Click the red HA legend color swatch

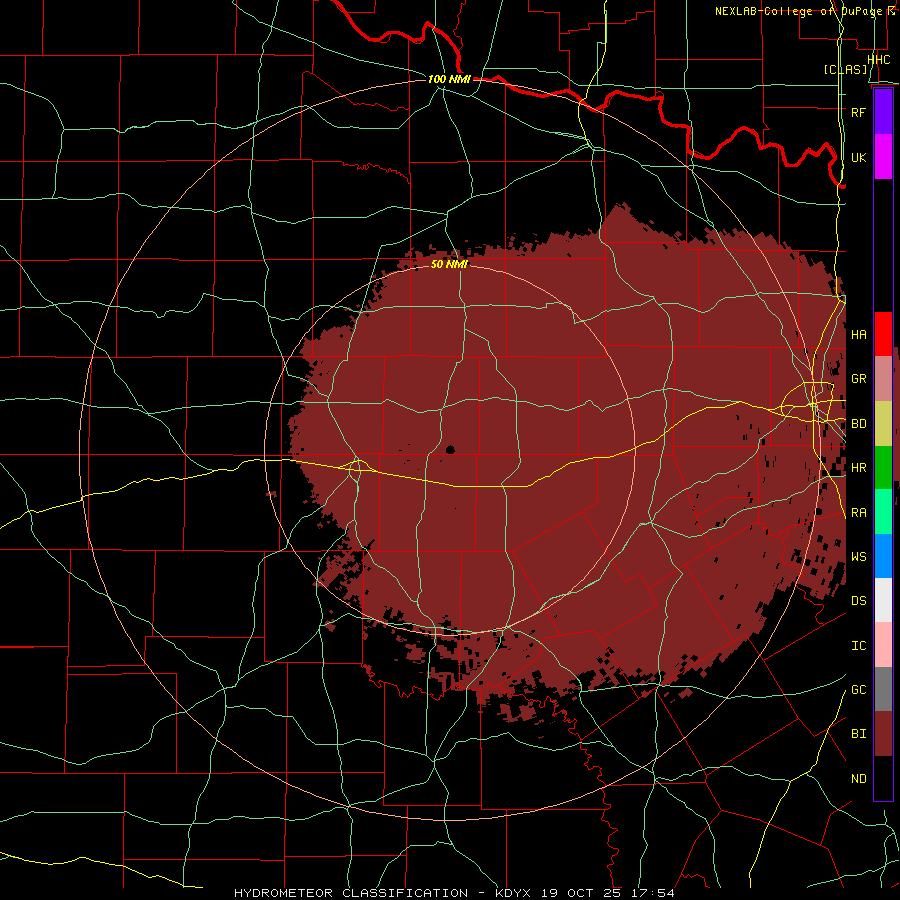click(x=883, y=334)
